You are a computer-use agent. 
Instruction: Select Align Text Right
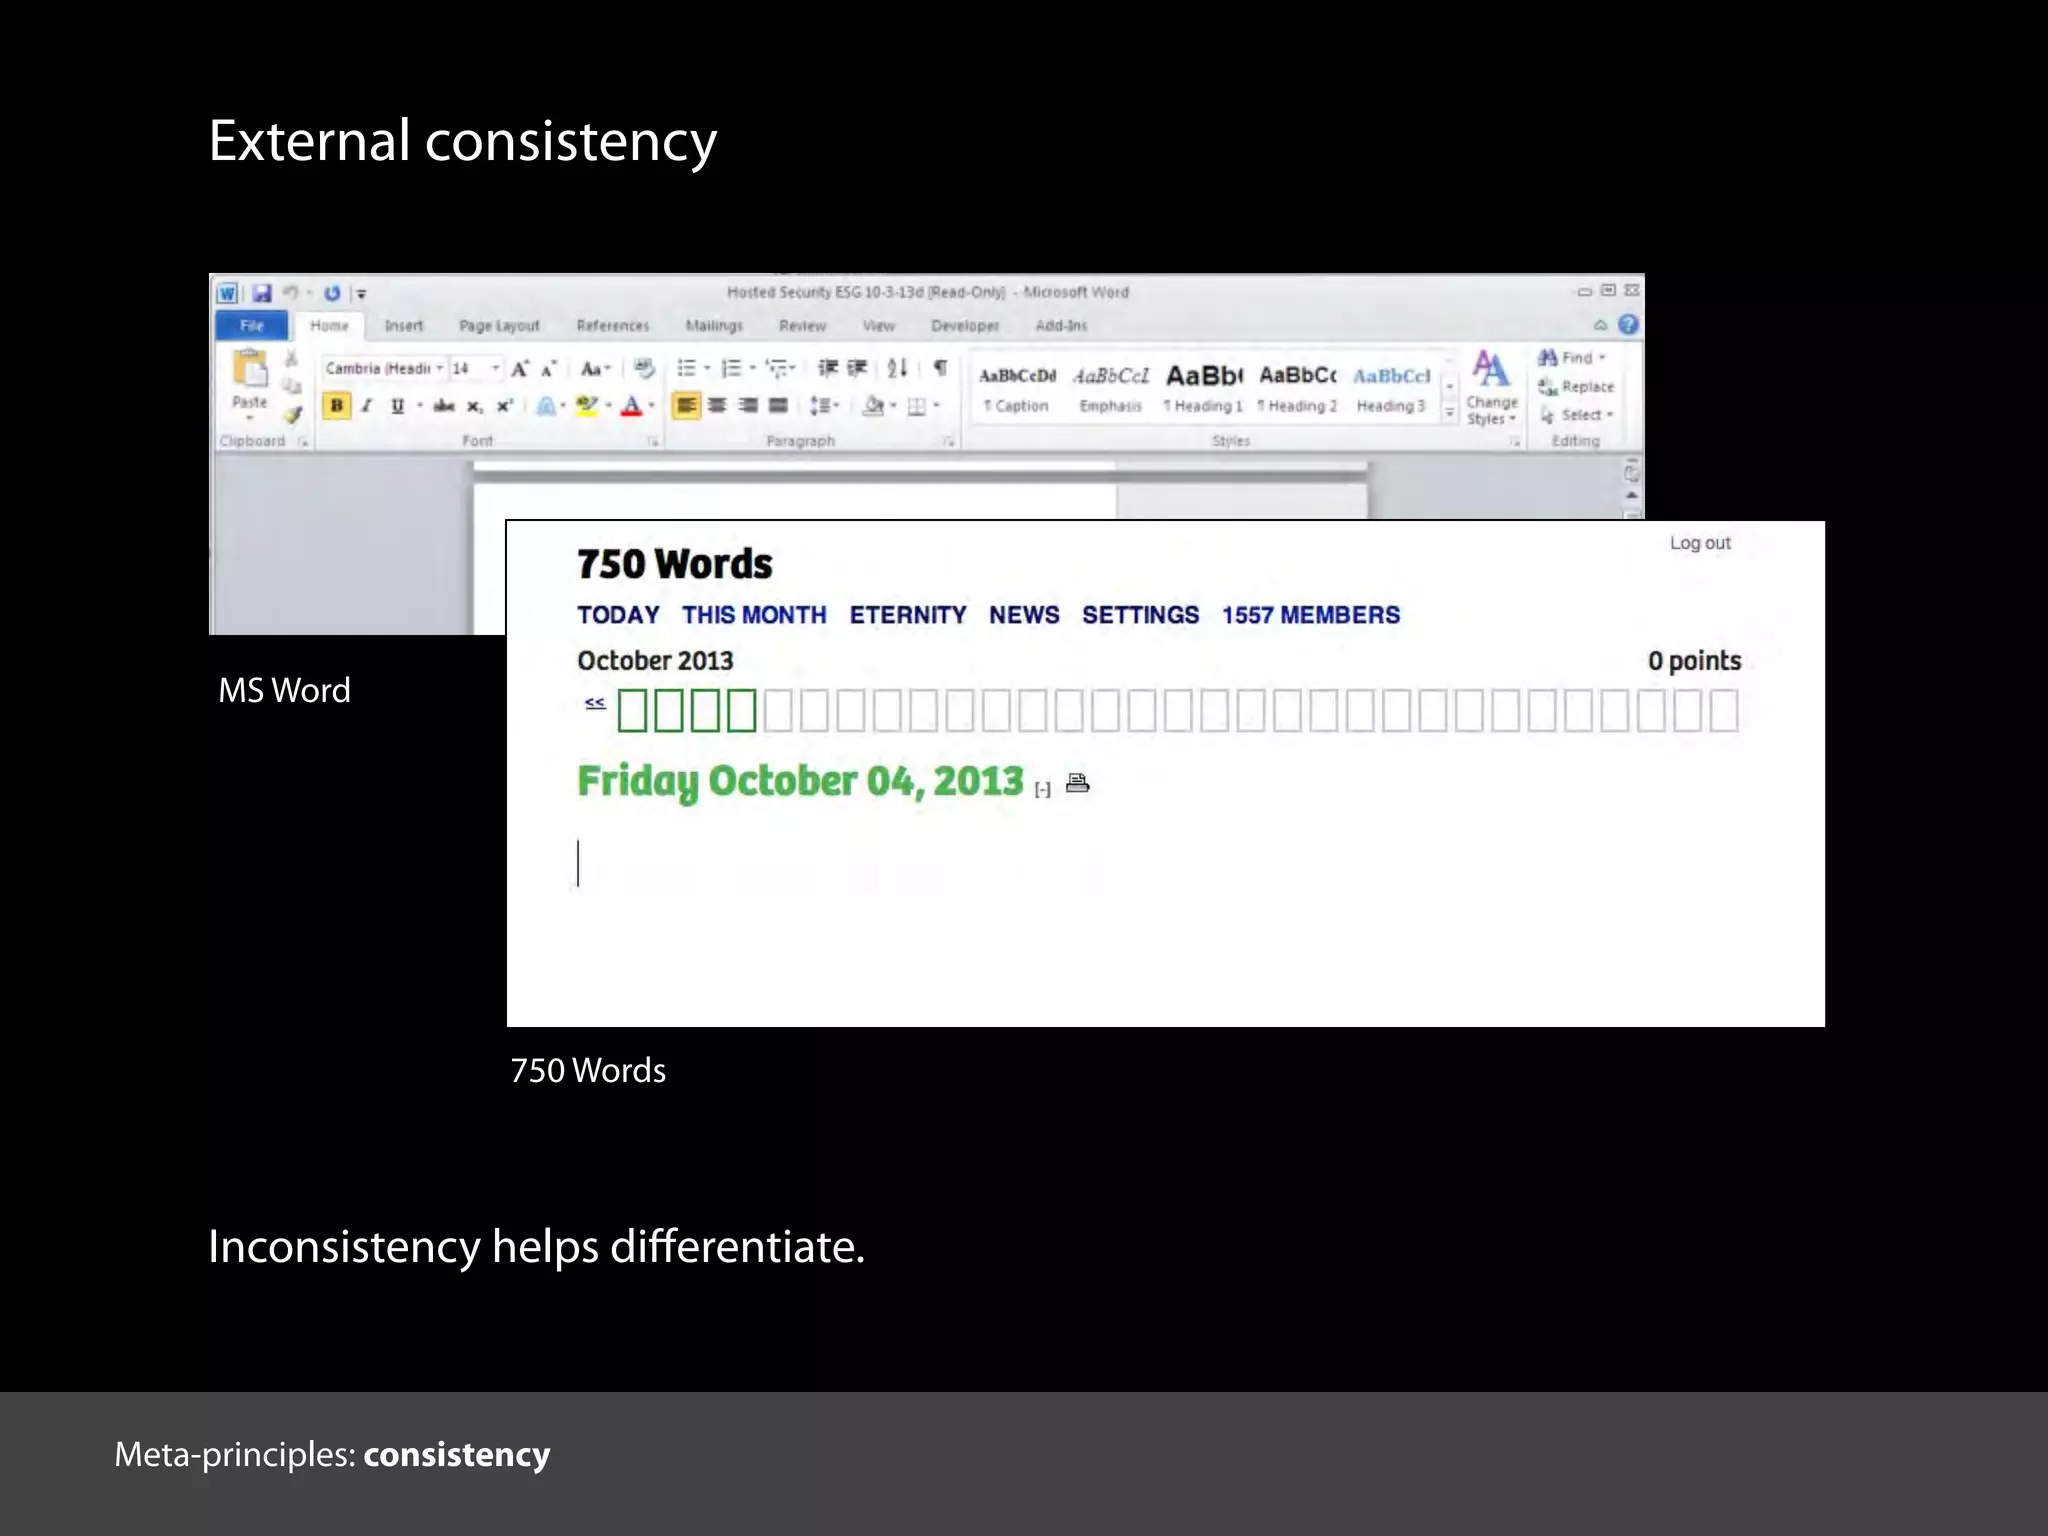pyautogui.click(x=748, y=405)
